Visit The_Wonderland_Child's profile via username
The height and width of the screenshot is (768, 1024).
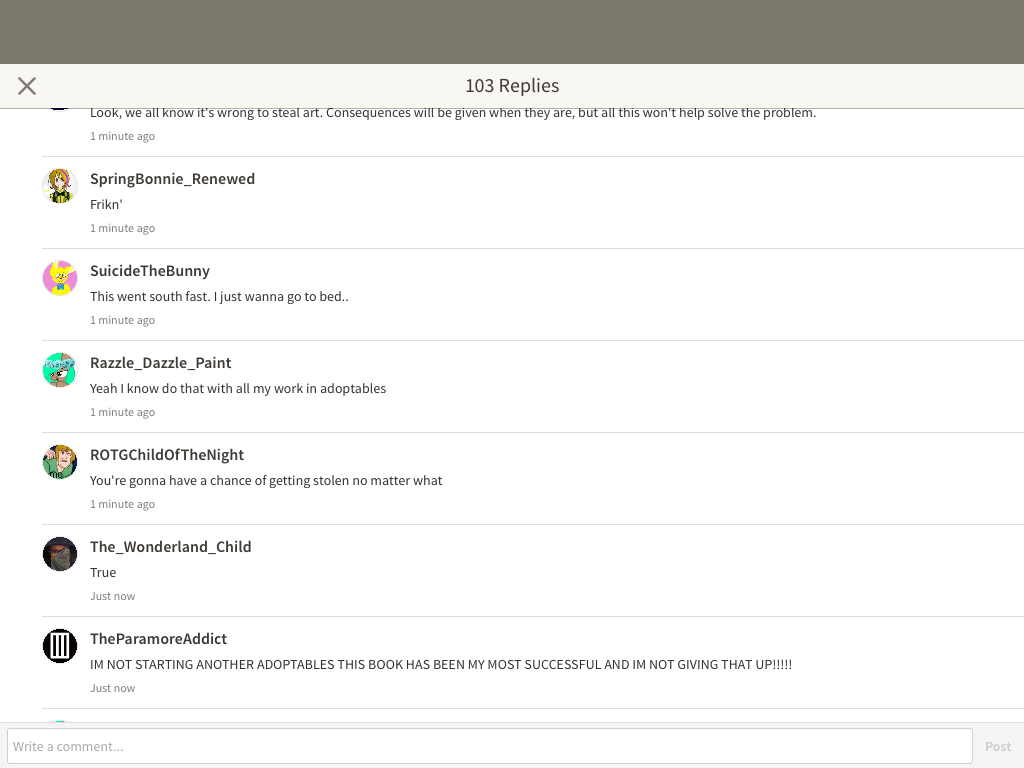coord(170,547)
